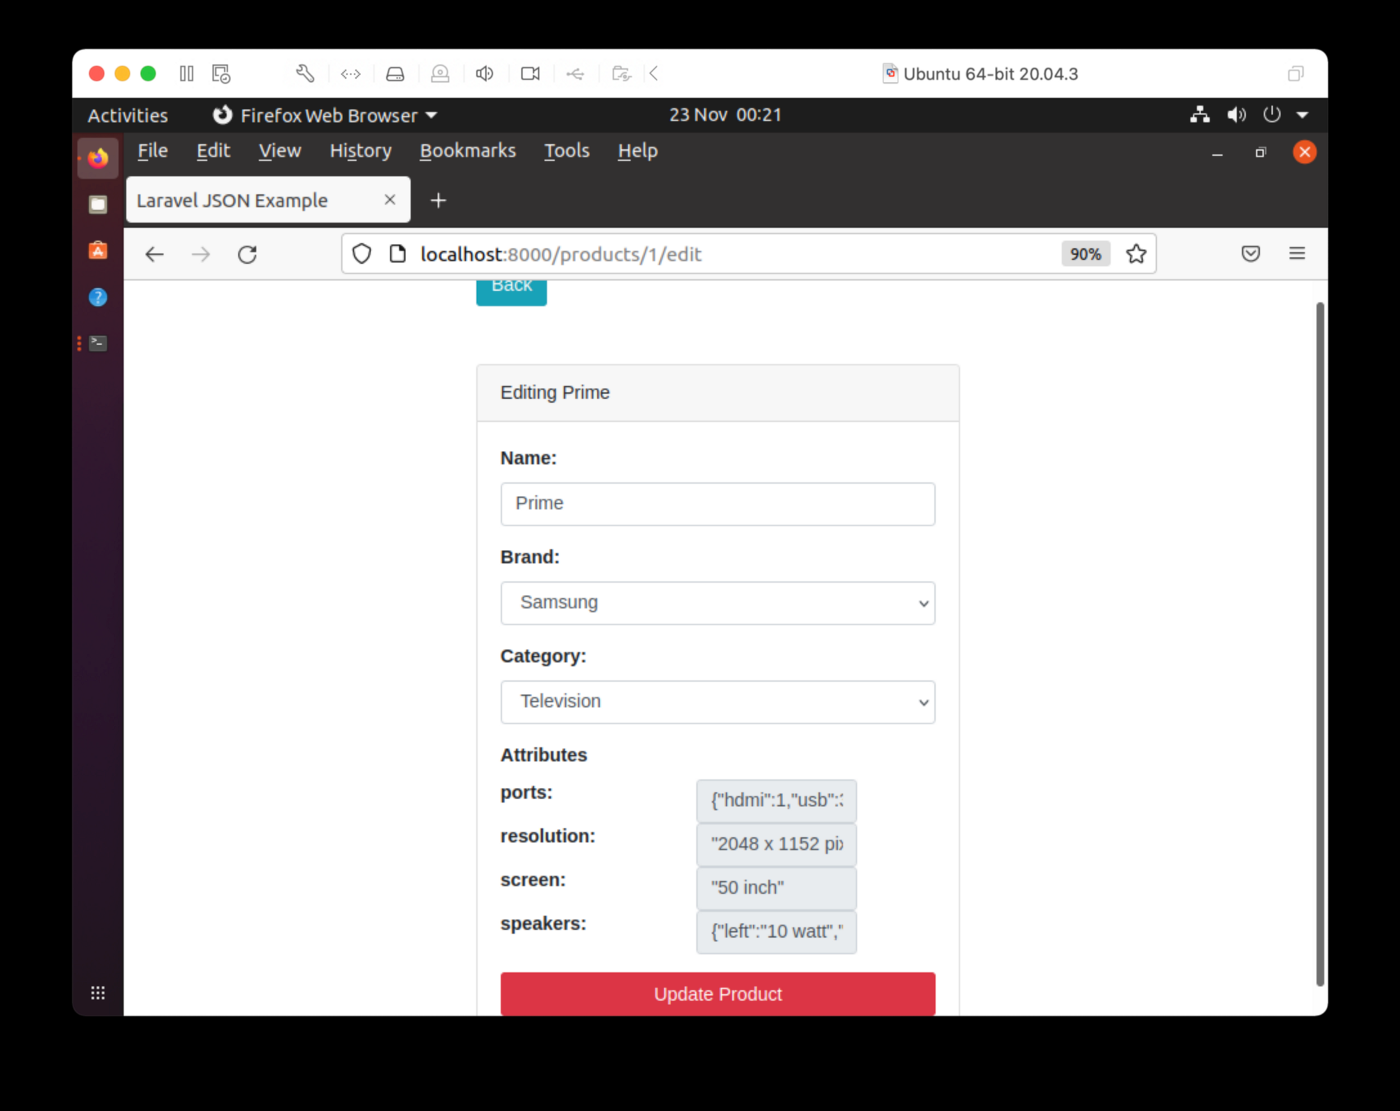1400x1111 pixels.
Task: Click the Activities button
Action: pyautogui.click(x=128, y=115)
